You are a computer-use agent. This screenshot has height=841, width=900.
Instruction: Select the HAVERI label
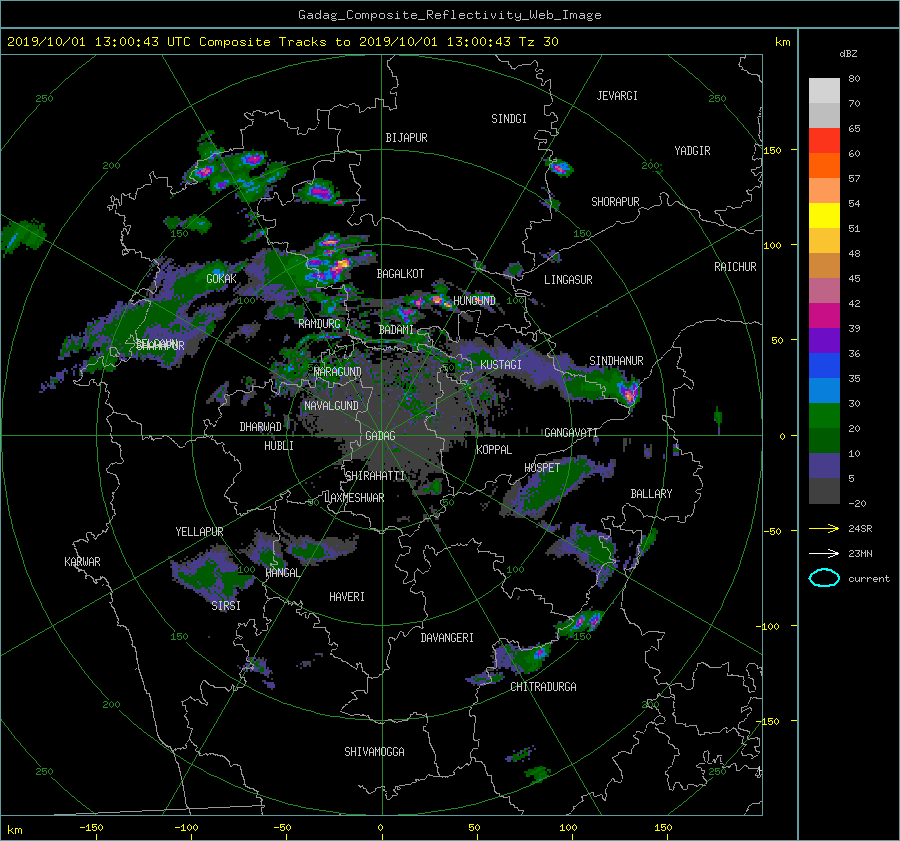(347, 597)
